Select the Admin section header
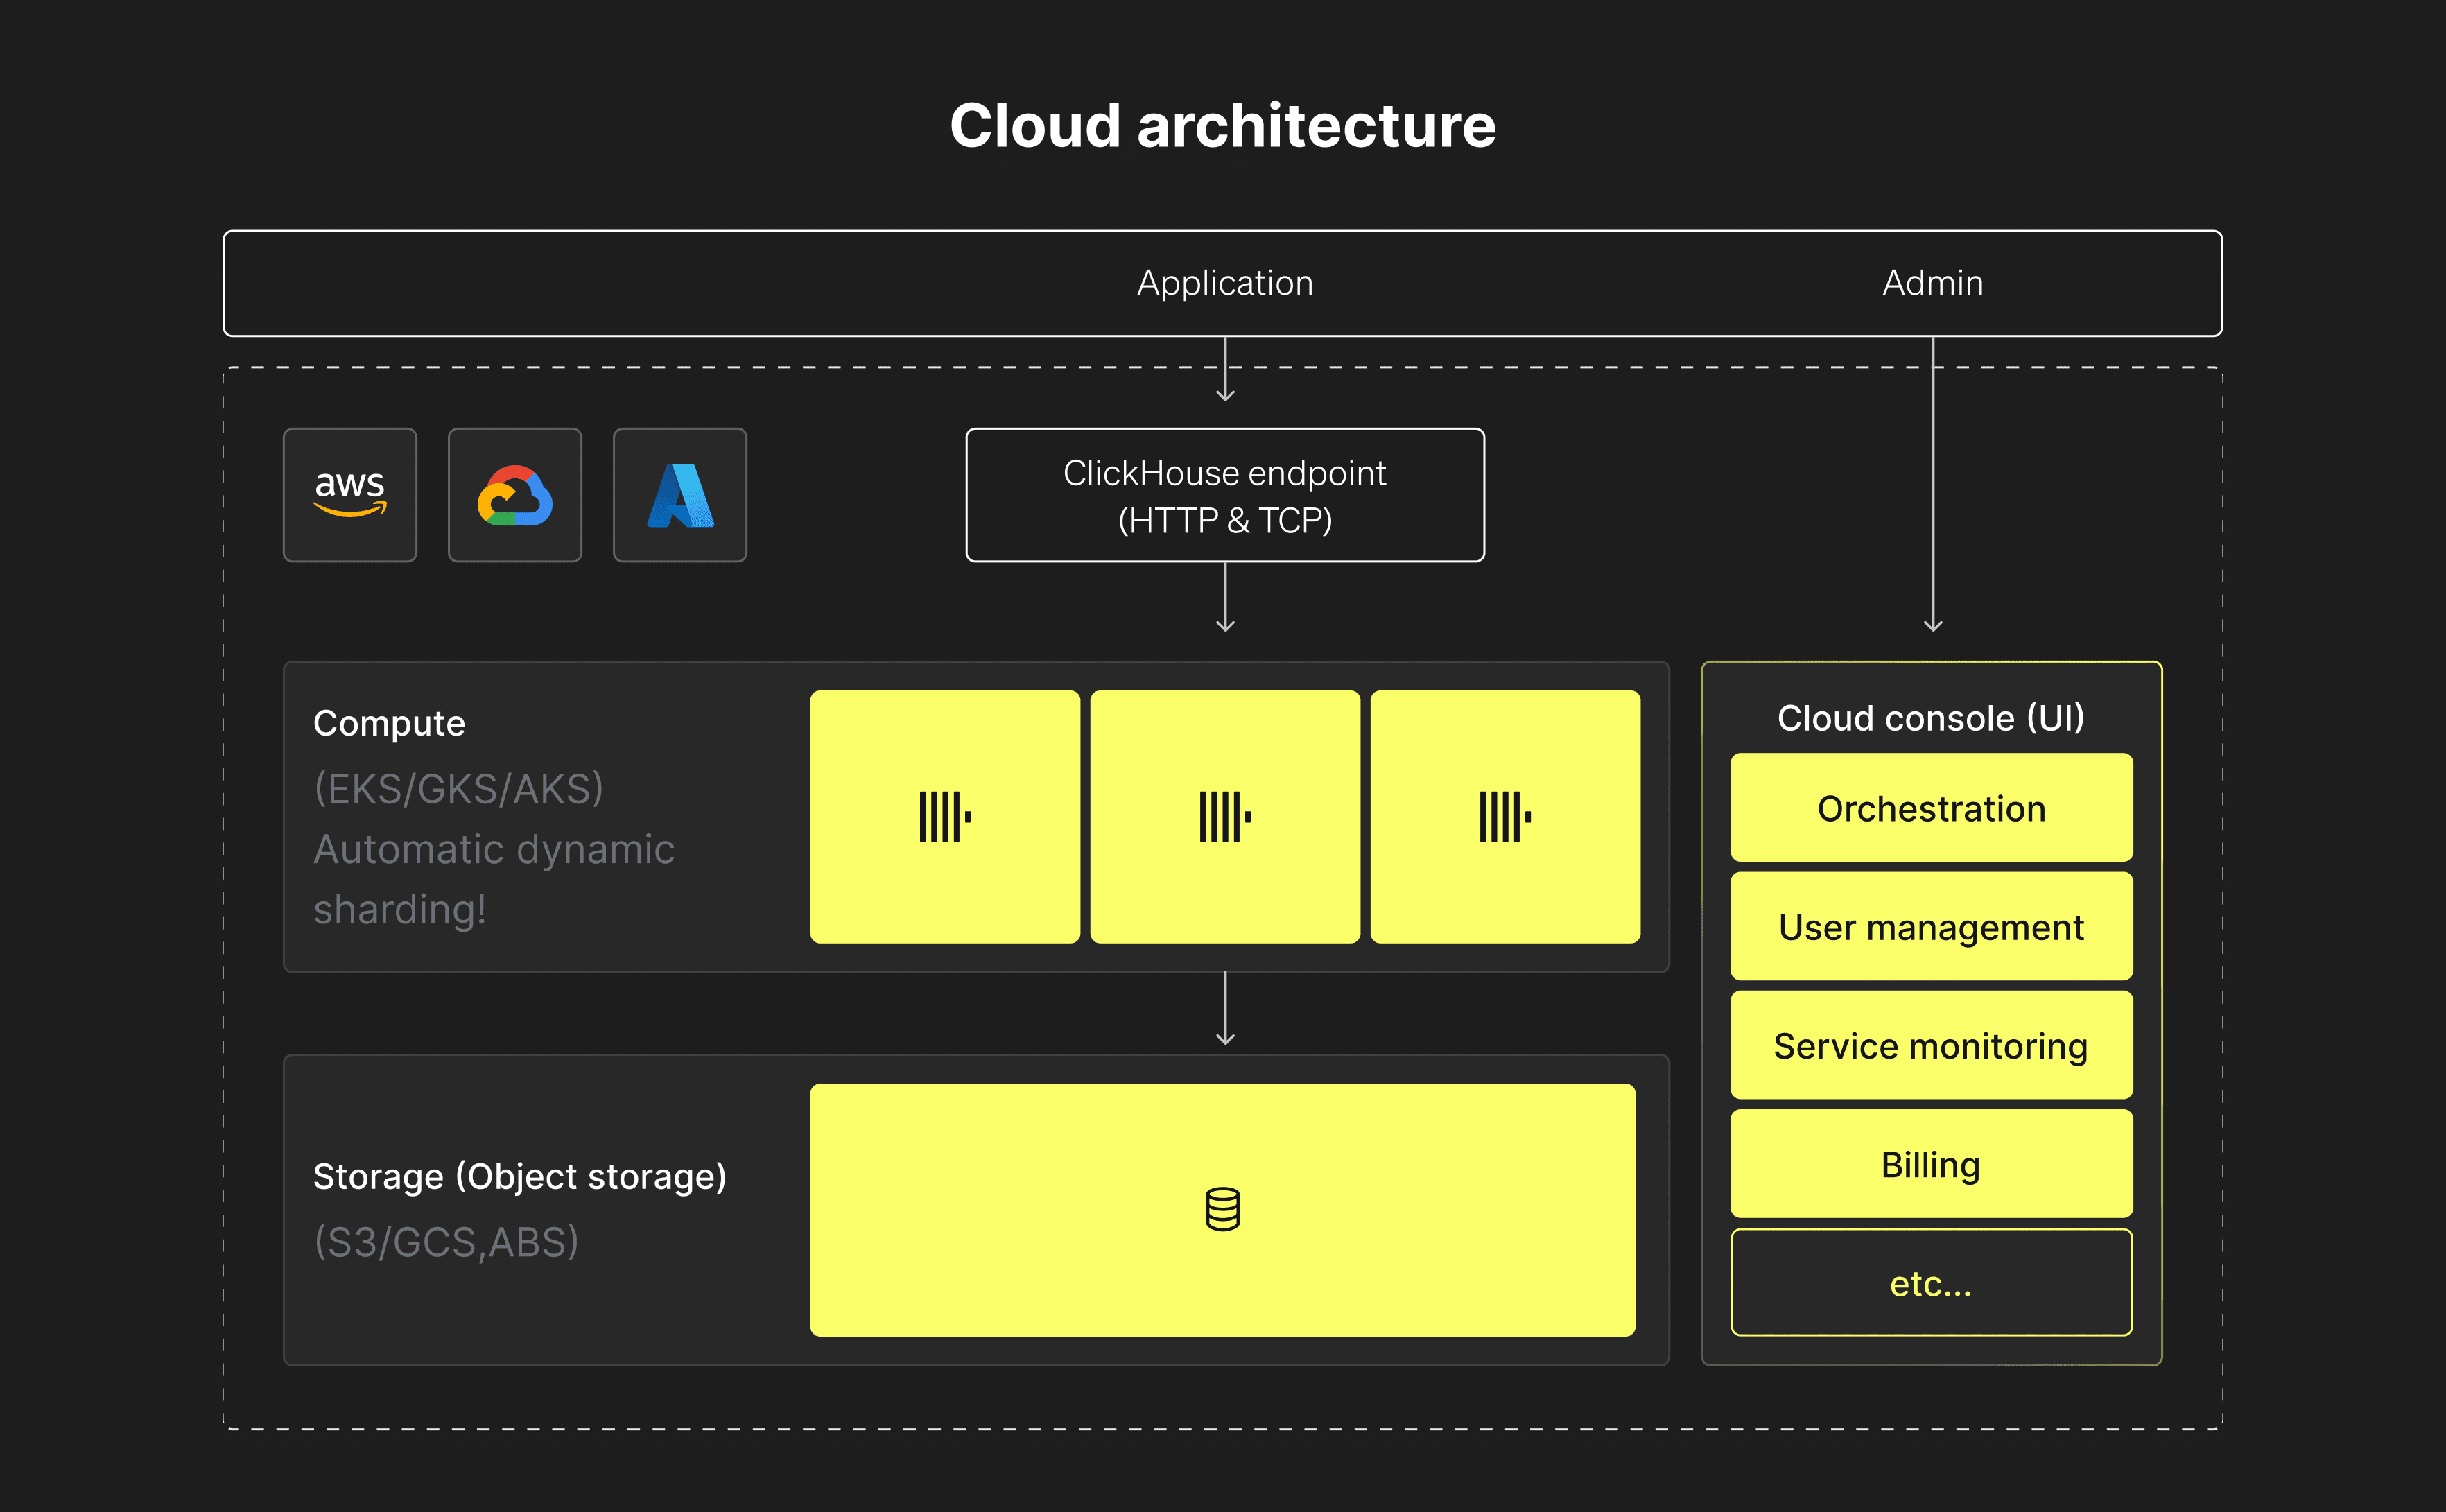Screen dimensions: 2446x1512 pos(1932,283)
